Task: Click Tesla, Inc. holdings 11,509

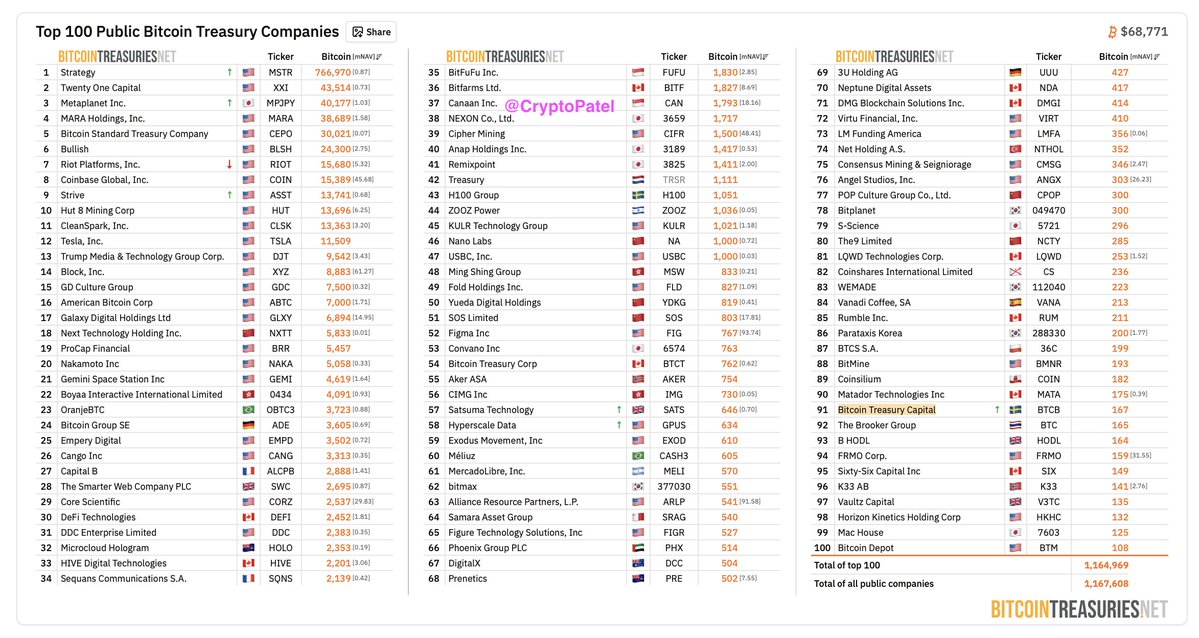Action: click(336, 241)
